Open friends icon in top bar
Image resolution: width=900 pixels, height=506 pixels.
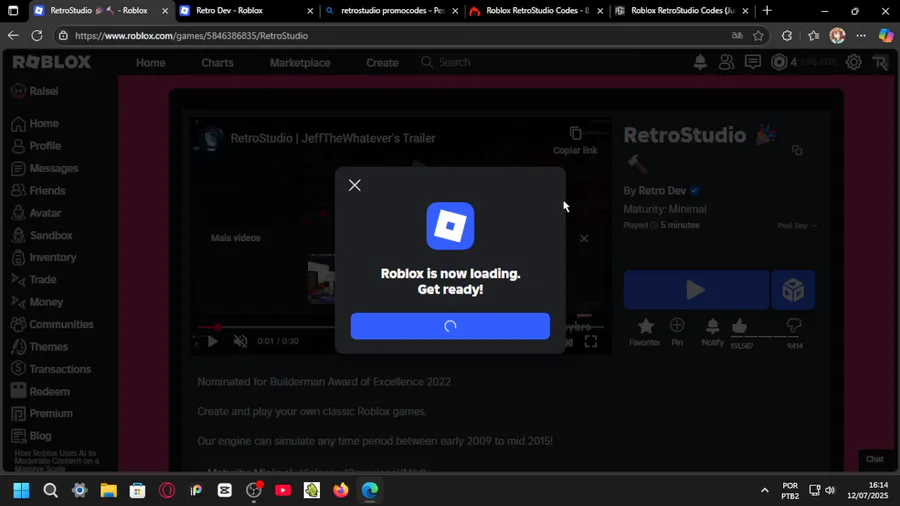(x=726, y=62)
